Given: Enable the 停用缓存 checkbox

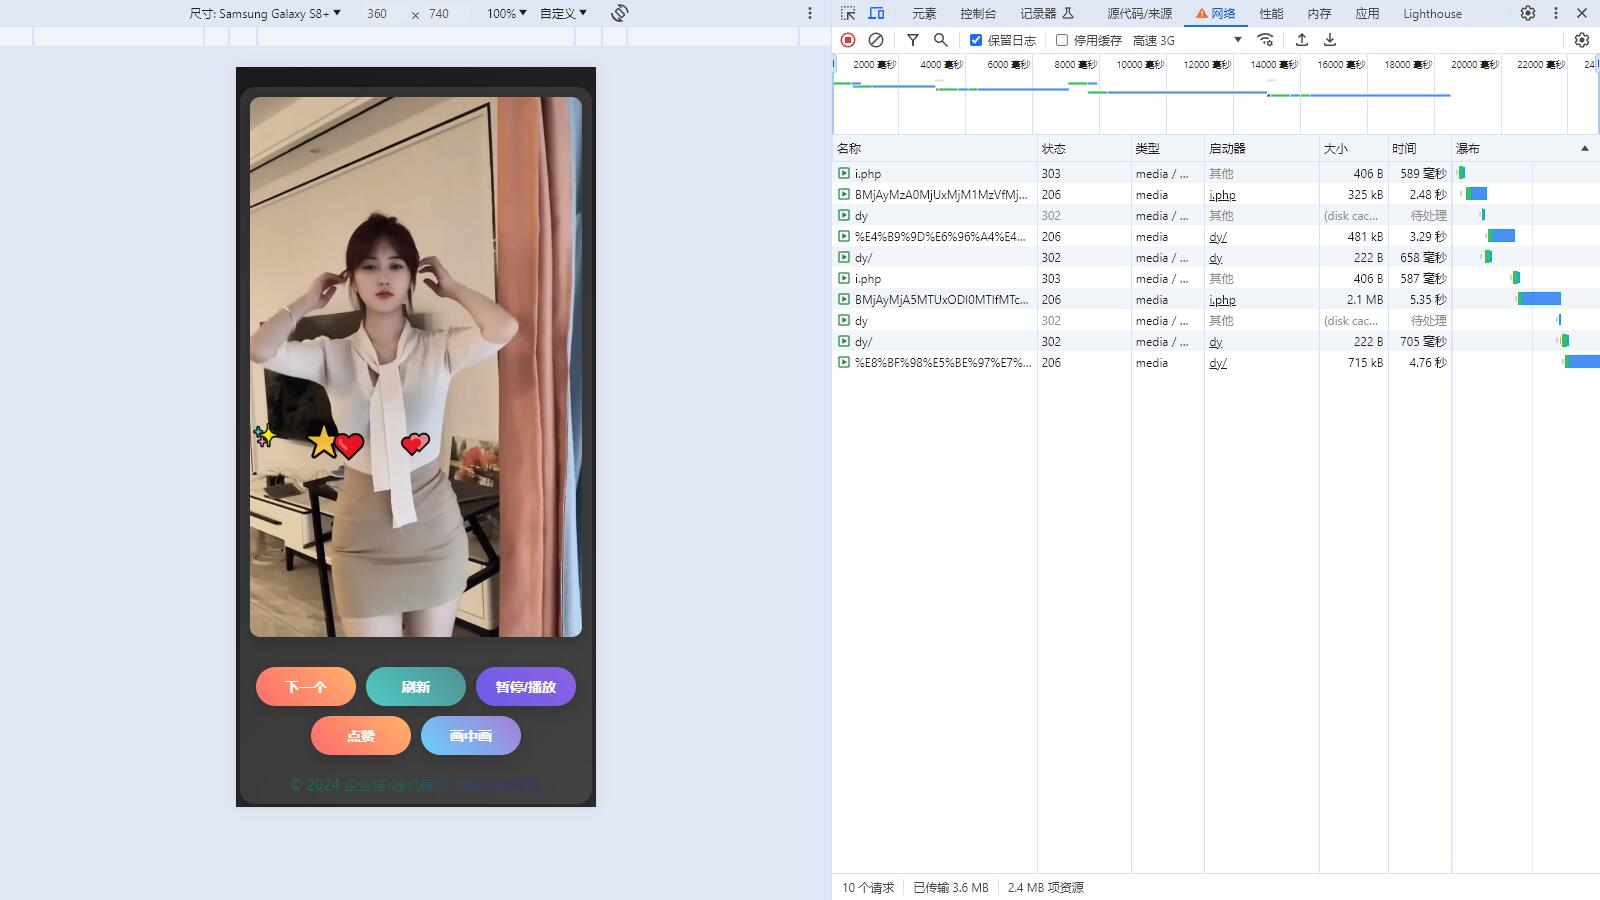Looking at the screenshot, I should point(1062,40).
